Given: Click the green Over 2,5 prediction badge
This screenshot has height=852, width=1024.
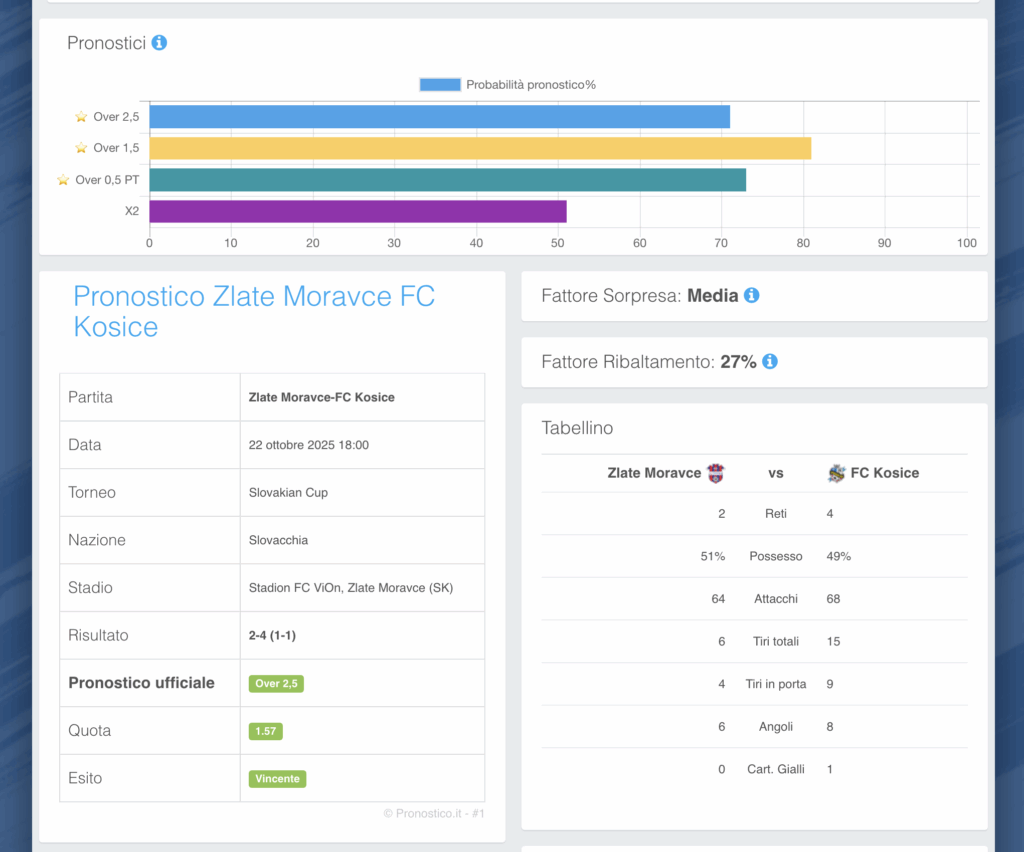Looking at the screenshot, I should click(276, 684).
